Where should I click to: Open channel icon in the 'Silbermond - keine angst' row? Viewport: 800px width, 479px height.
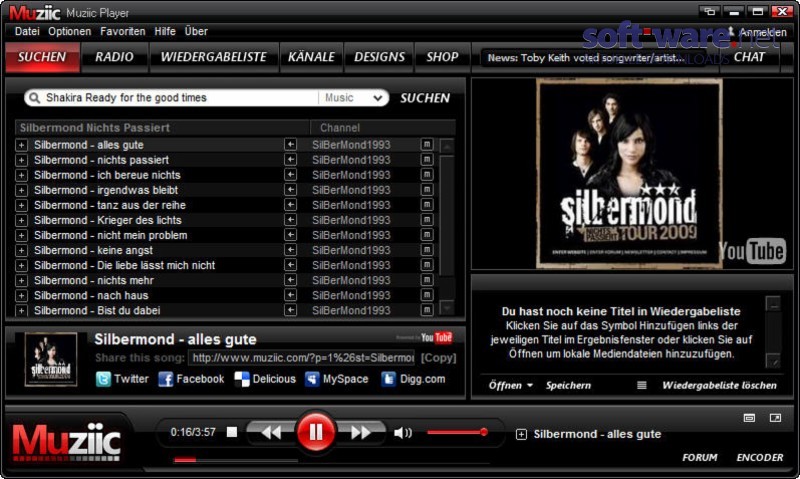427,250
